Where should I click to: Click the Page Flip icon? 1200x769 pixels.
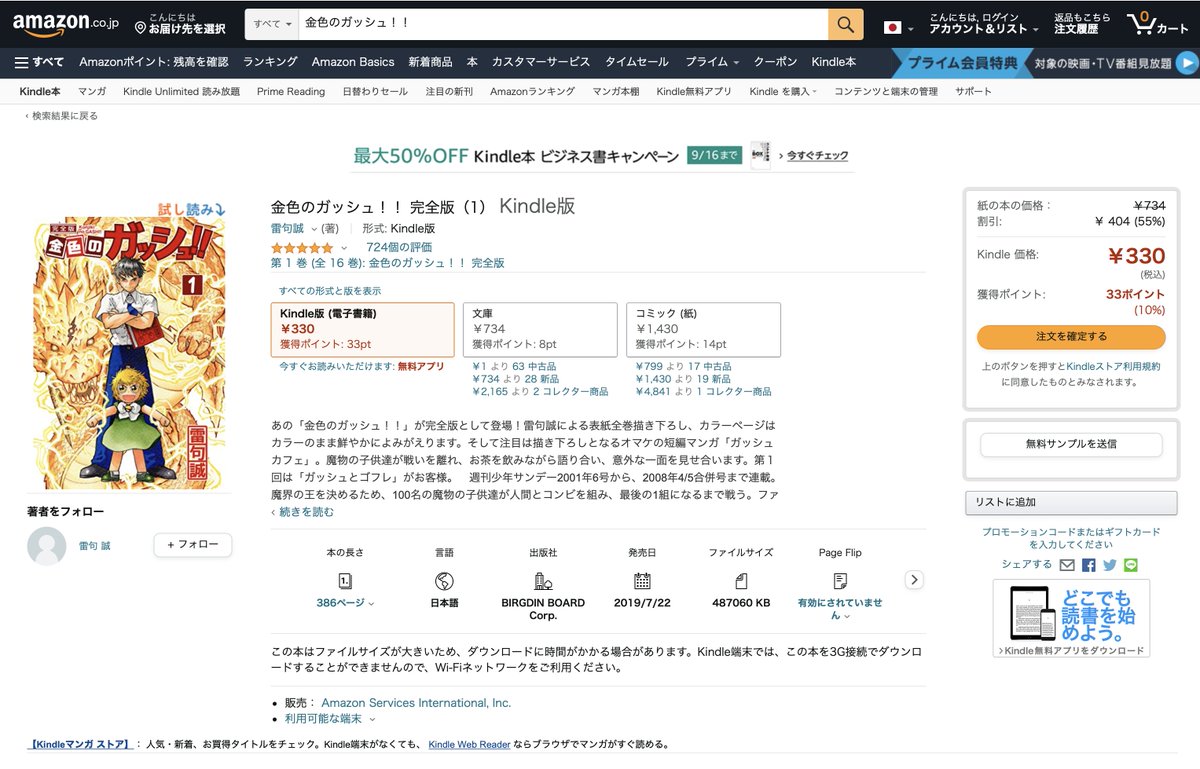(x=840, y=581)
